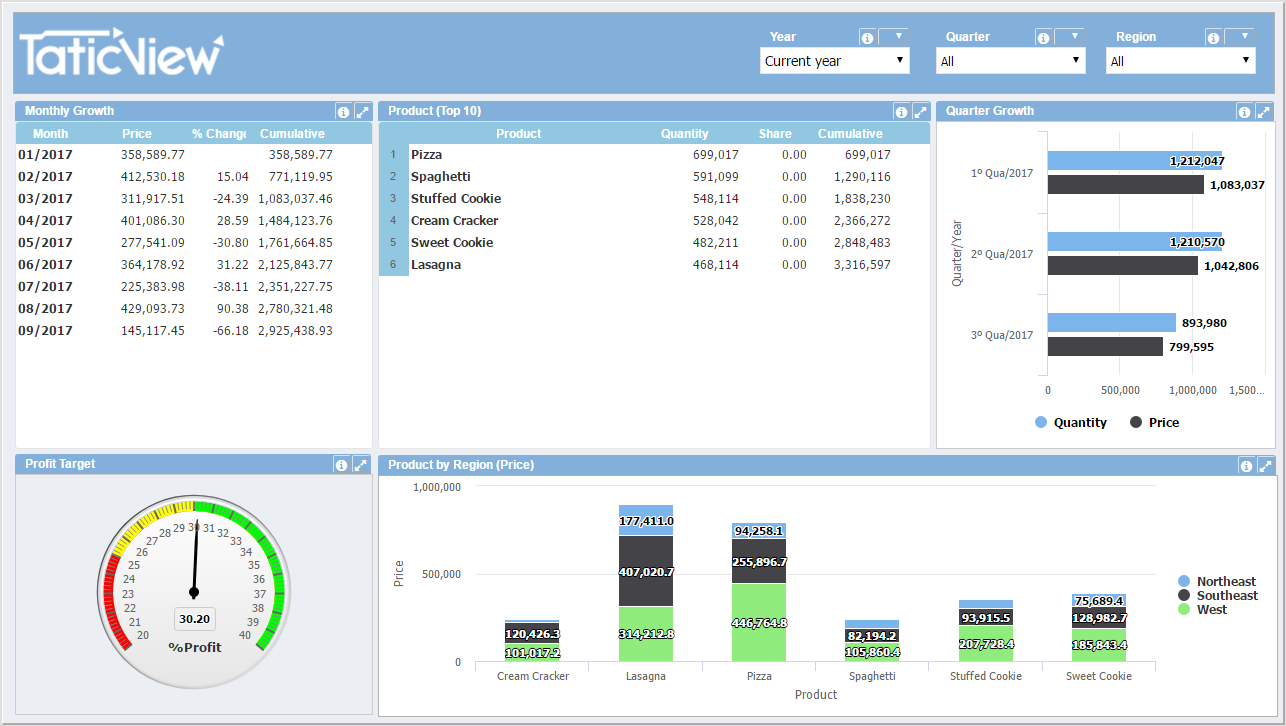Click the info icon beside the Year filter

click(x=866, y=36)
